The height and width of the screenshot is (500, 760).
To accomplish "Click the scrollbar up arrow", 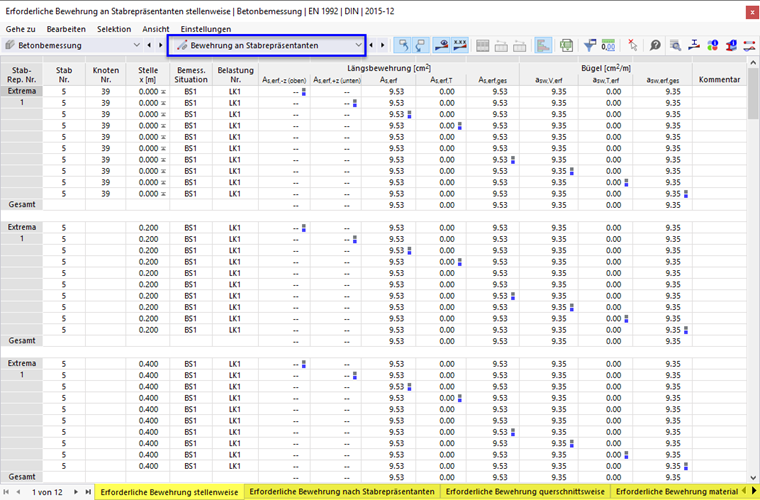I will click(x=753, y=62).
